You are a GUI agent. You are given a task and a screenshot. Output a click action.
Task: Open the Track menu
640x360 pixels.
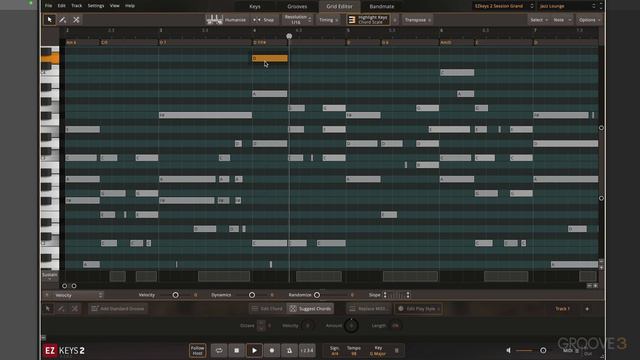click(76, 6)
